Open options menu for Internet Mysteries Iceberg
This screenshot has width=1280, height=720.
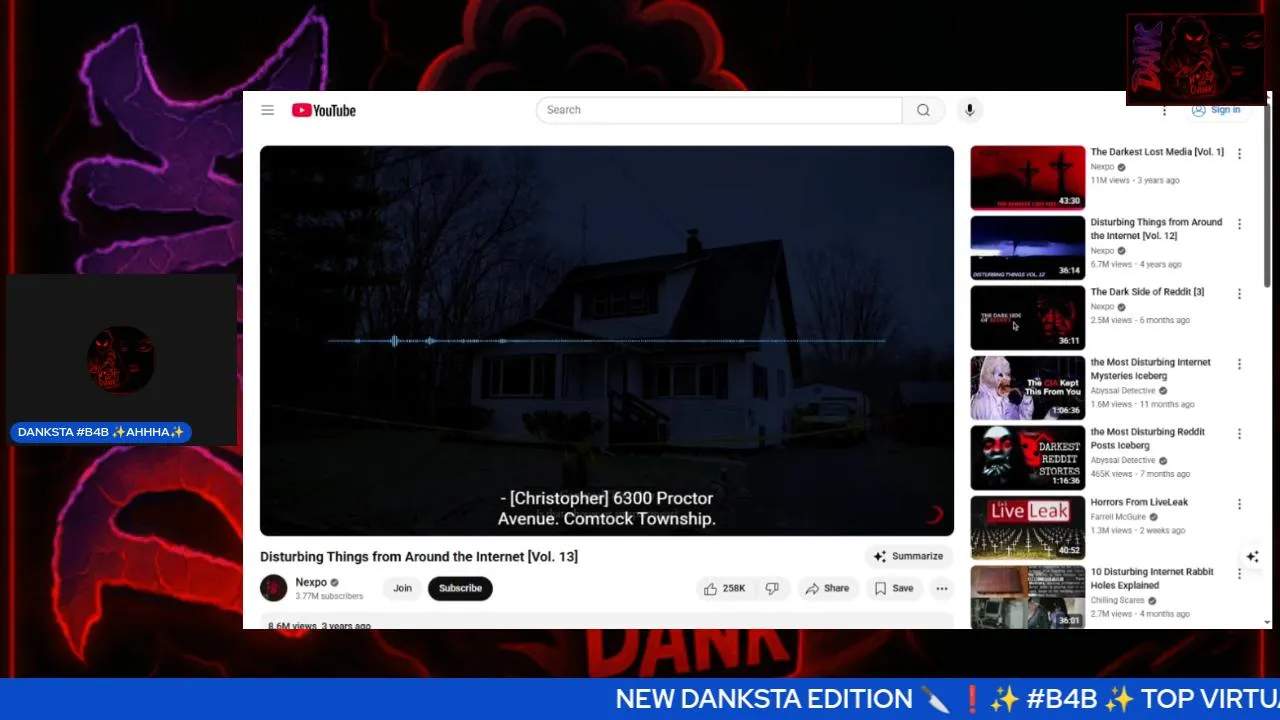tap(1239, 364)
